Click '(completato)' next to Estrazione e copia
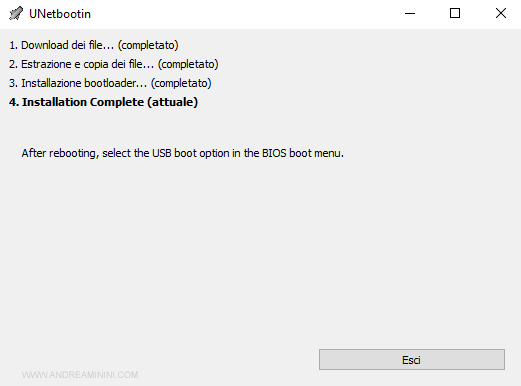The height and width of the screenshot is (386, 521). click(188, 64)
